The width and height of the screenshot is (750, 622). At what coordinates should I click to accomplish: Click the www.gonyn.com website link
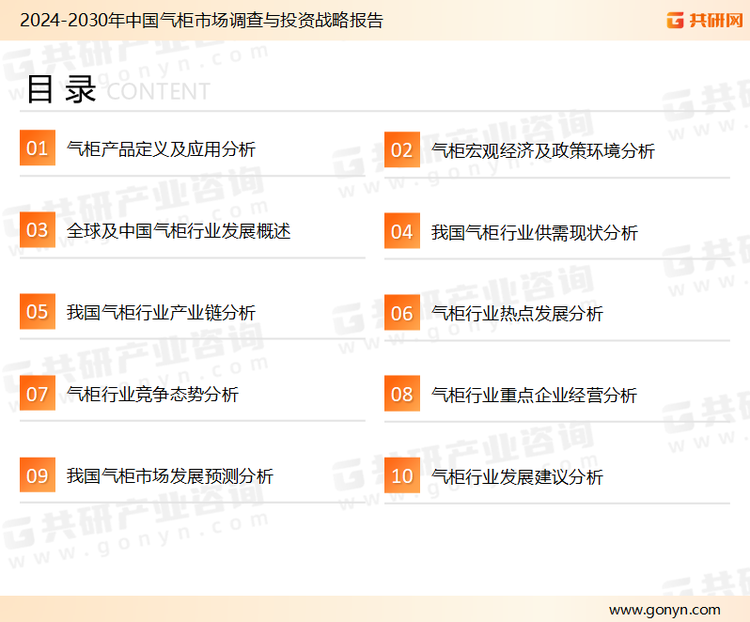coord(663,609)
